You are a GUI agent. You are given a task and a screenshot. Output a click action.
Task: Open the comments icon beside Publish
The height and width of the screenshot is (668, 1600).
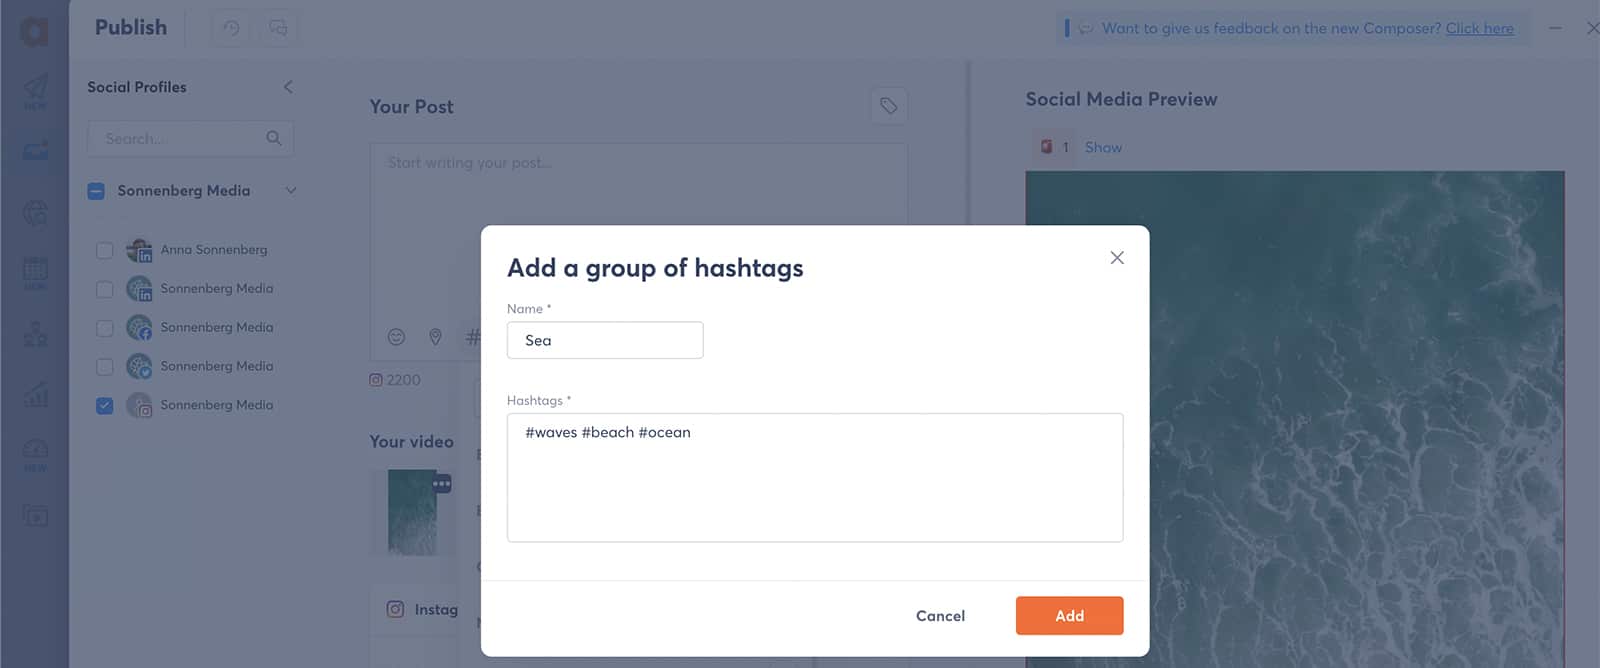[278, 28]
